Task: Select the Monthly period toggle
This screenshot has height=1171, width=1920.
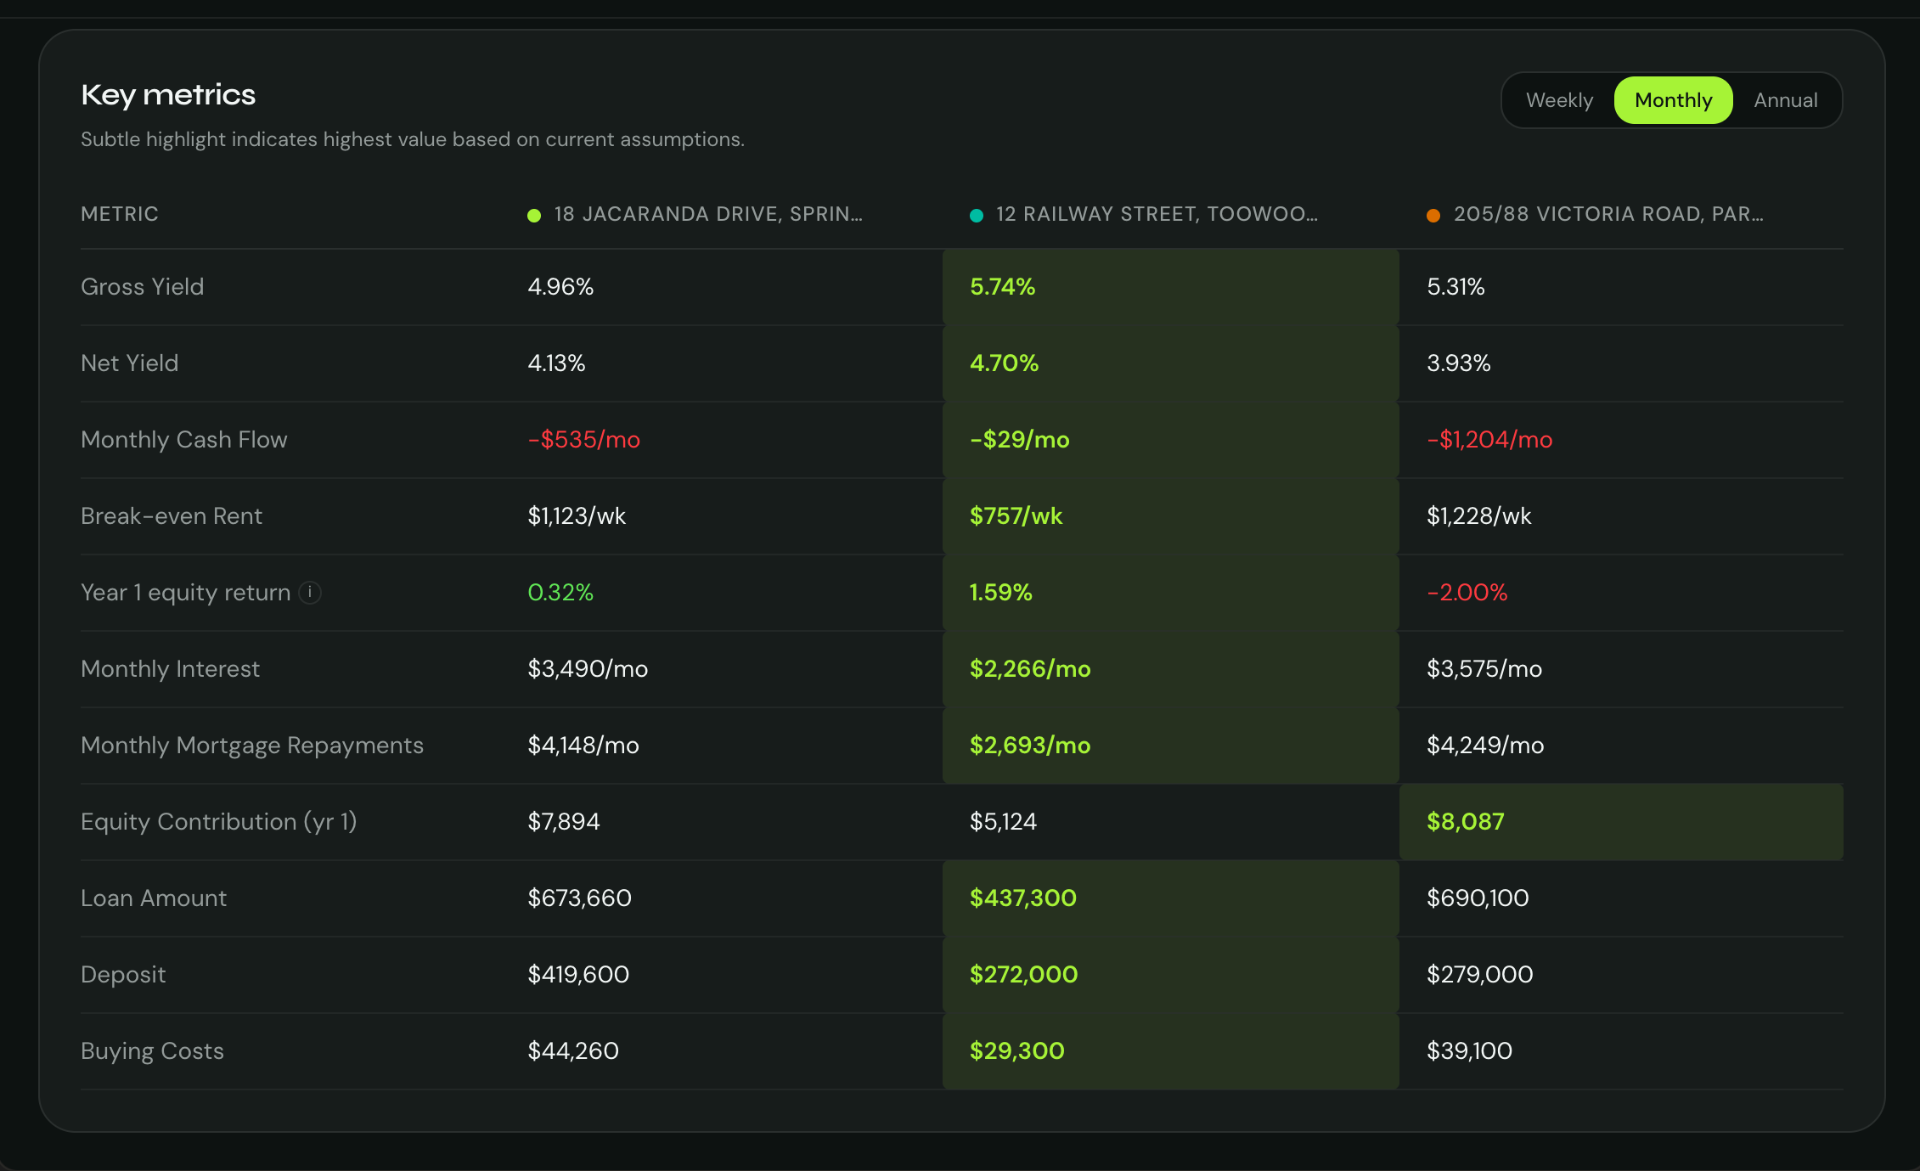Action: (1673, 100)
